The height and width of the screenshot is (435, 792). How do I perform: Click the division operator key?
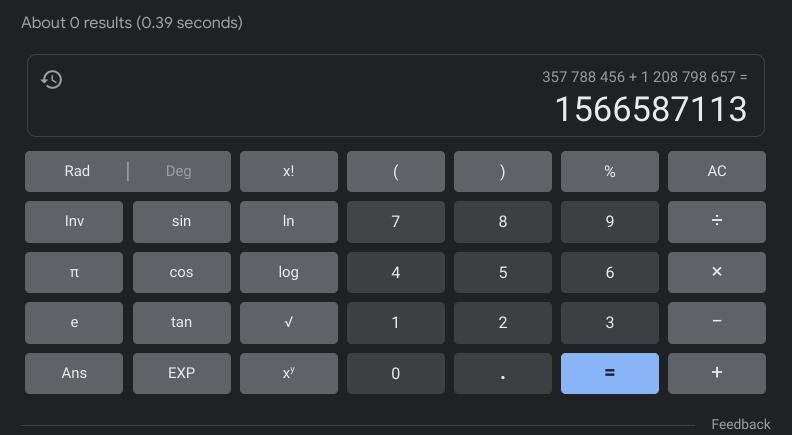pos(717,222)
